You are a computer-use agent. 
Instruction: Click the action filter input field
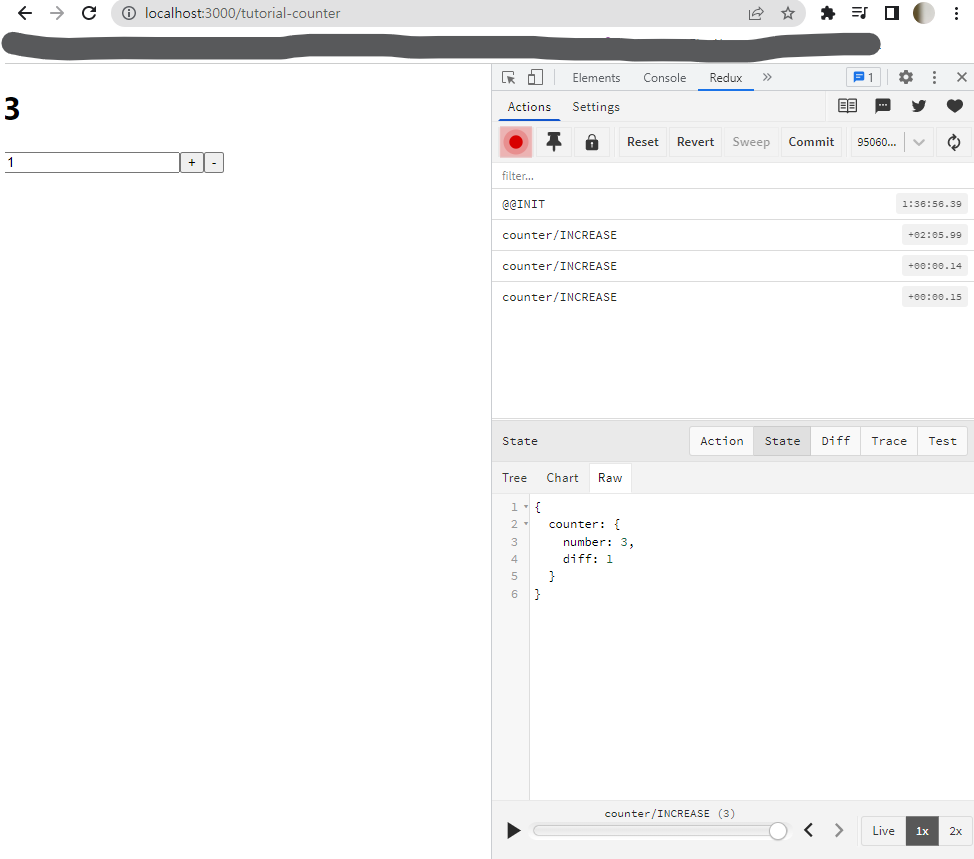click(732, 176)
